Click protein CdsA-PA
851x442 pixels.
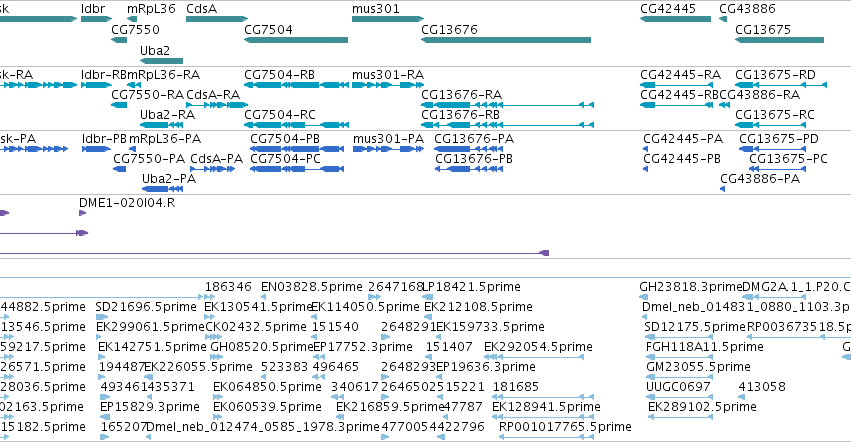pyautogui.click(x=212, y=169)
